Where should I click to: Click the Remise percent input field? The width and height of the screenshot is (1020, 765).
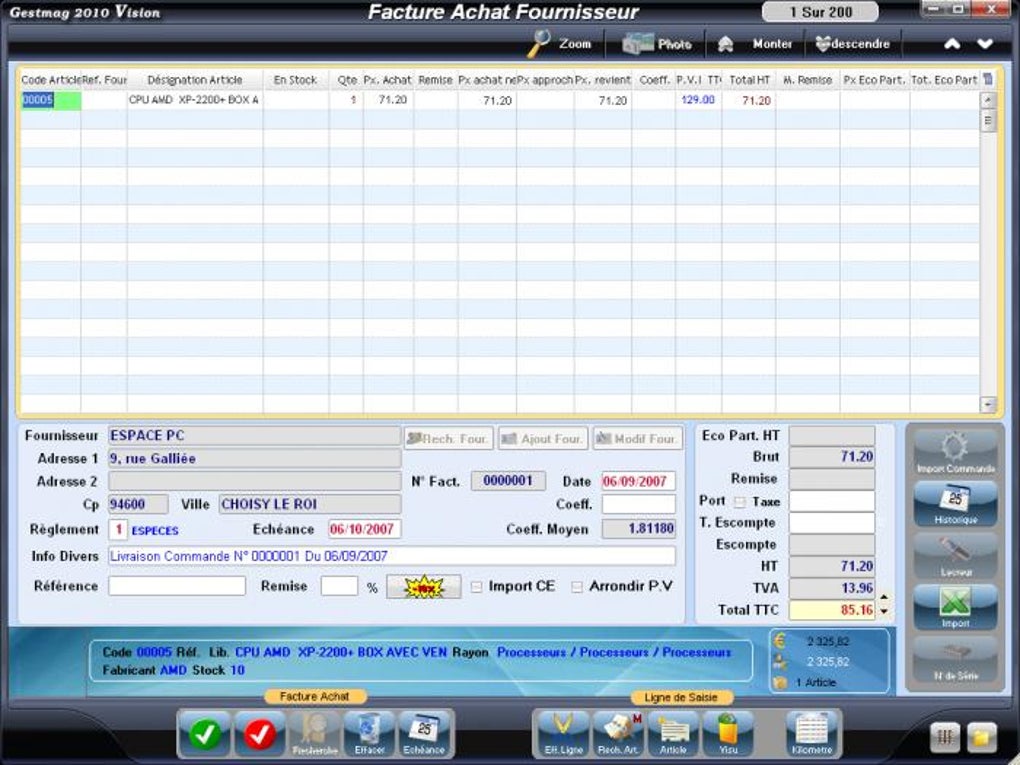pyautogui.click(x=339, y=585)
